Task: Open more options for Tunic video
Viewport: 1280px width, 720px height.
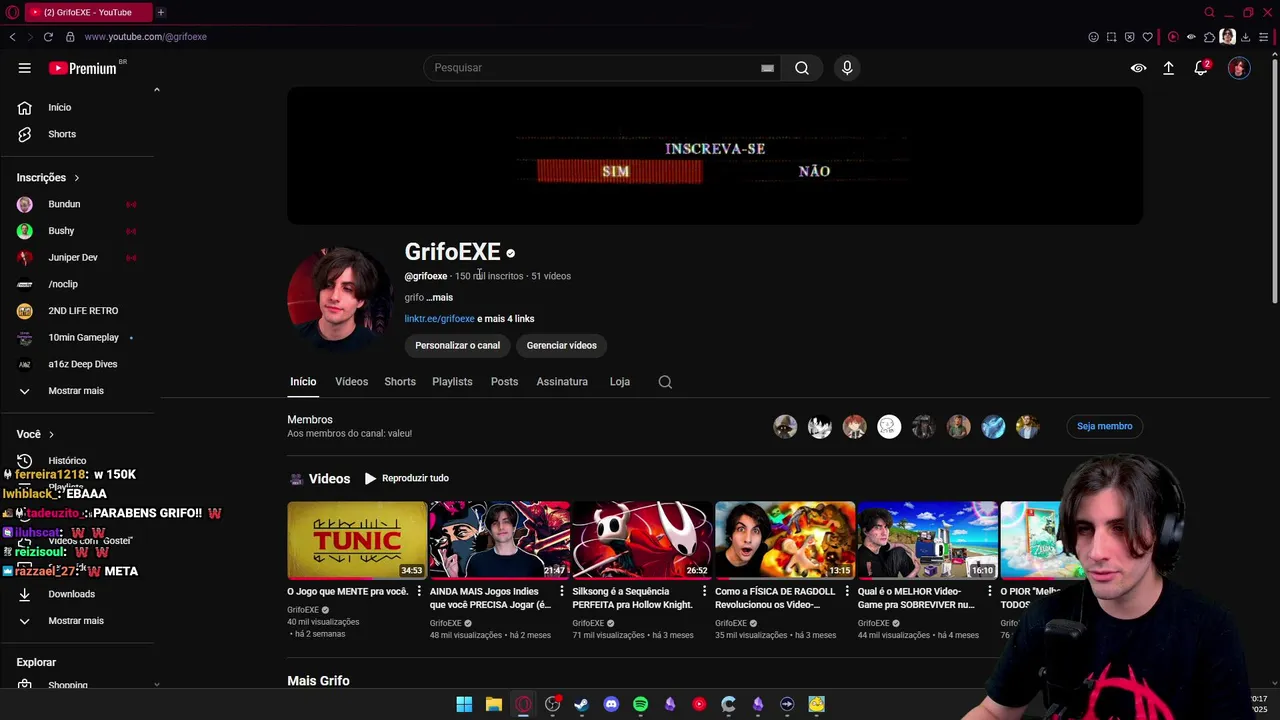Action: coord(419,592)
